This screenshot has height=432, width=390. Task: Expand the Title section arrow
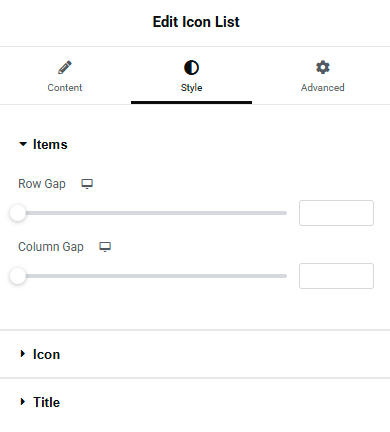pyautogui.click(x=23, y=402)
